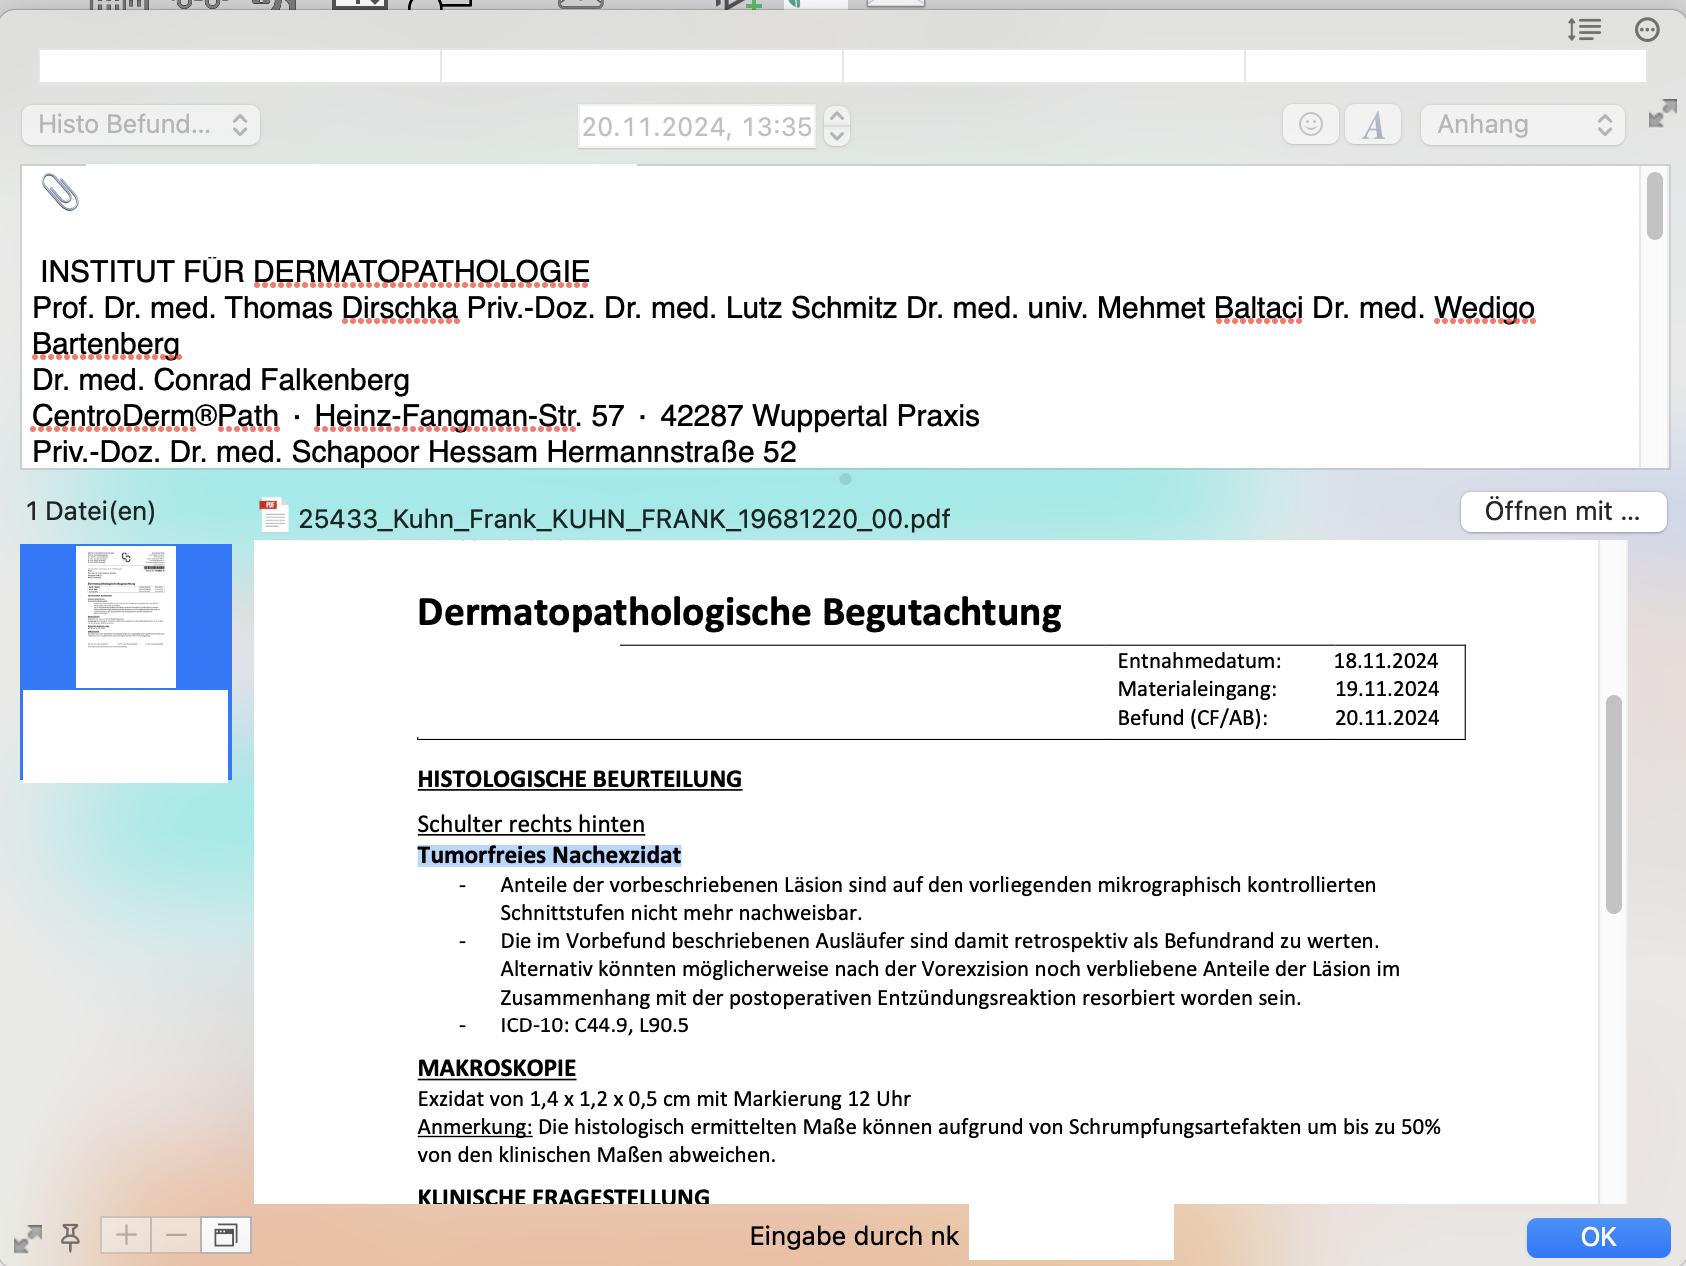Click the second empty header cell
The height and width of the screenshot is (1266, 1686).
click(642, 66)
